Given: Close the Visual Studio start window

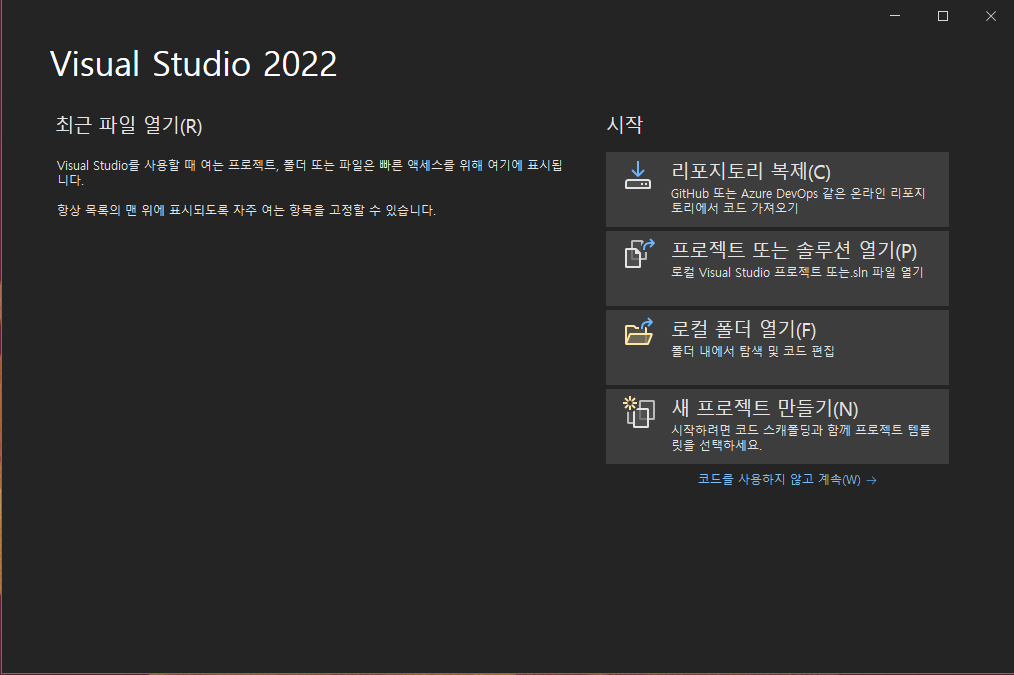Looking at the screenshot, I should click(991, 16).
